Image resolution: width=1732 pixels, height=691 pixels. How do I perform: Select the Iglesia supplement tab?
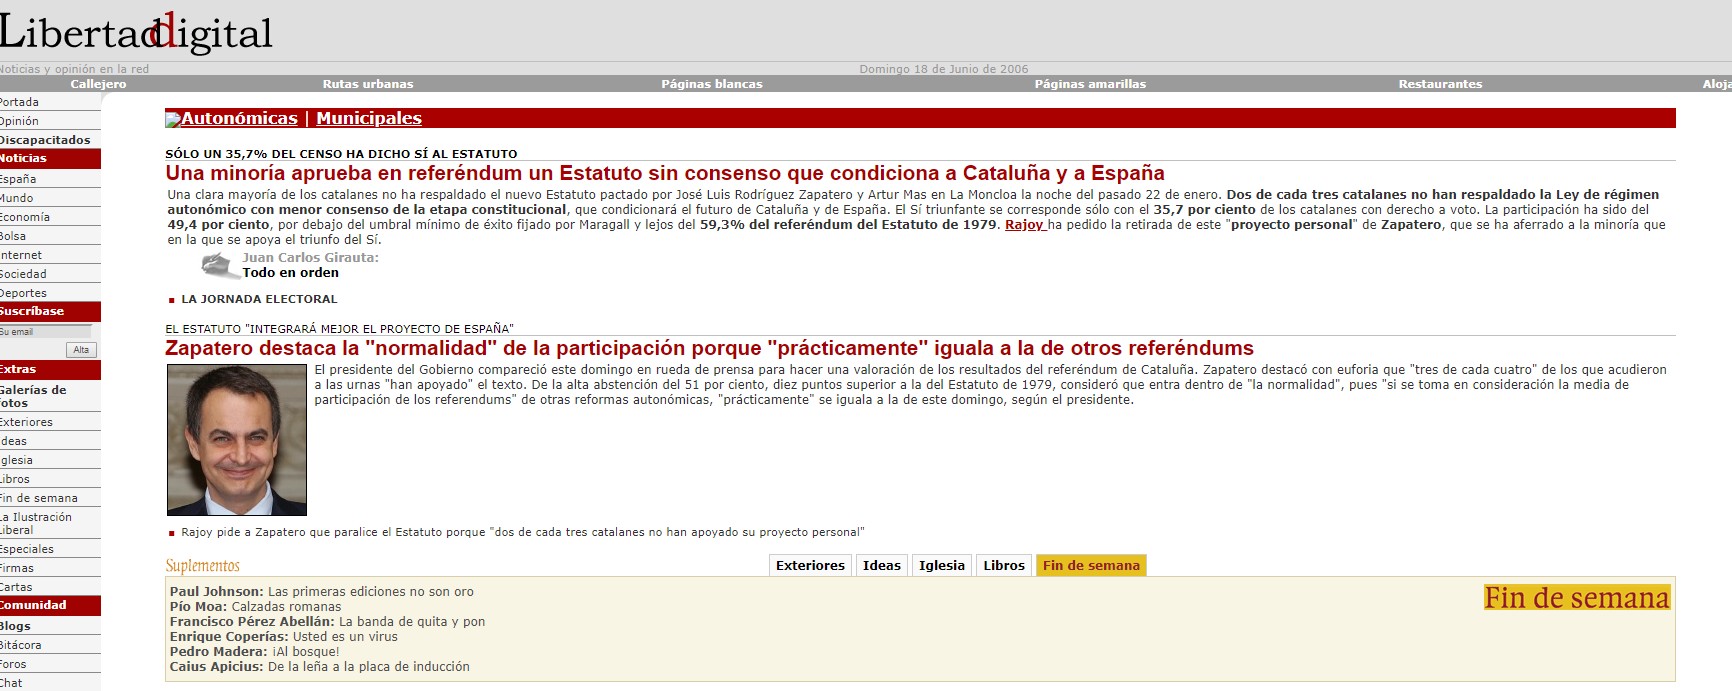(941, 565)
